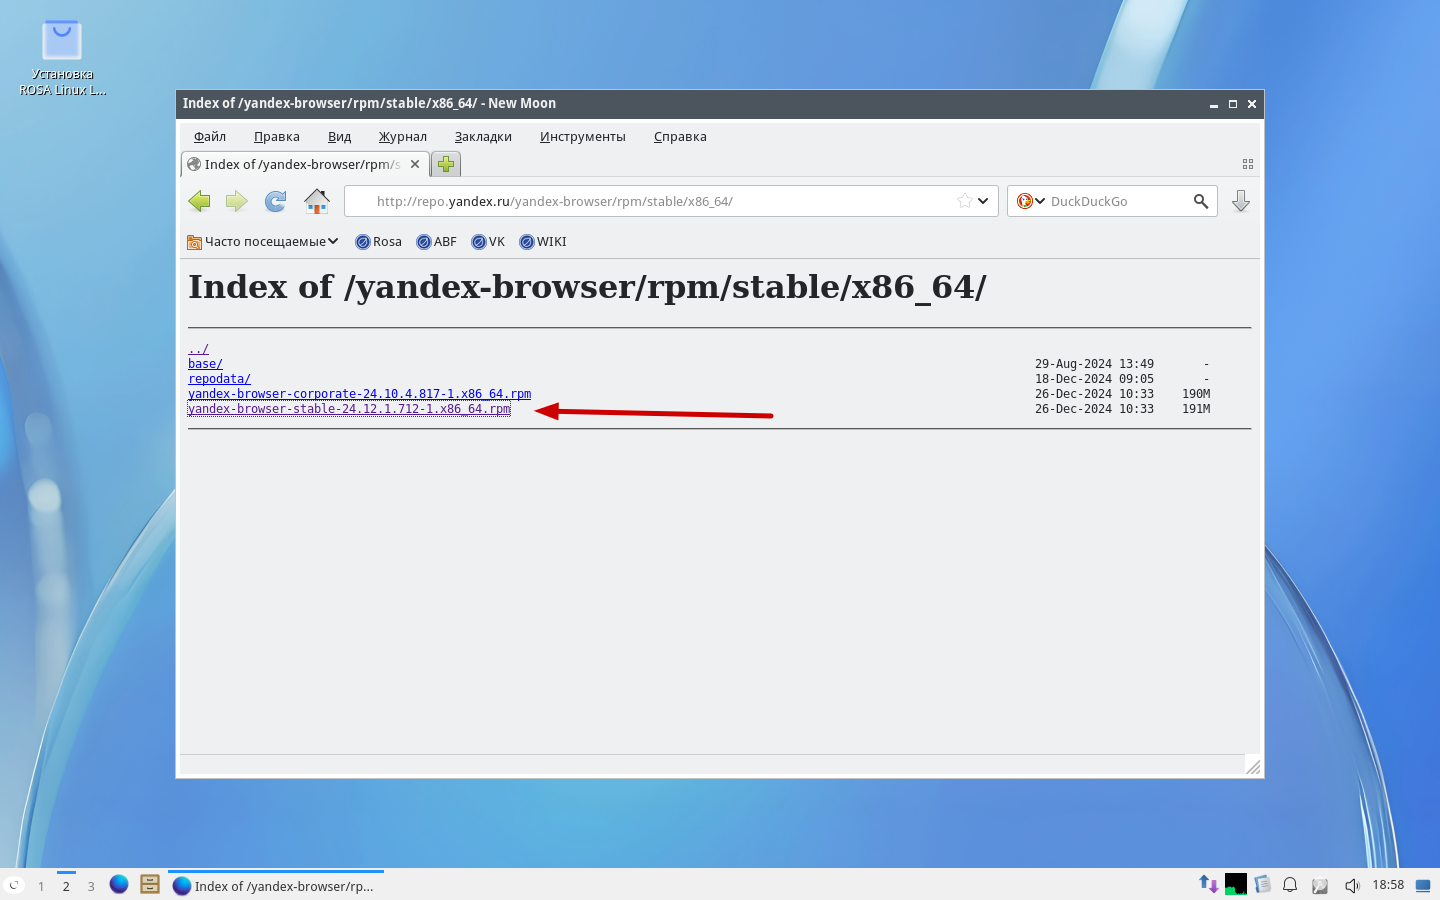Open the application launcher menu in taskbar
This screenshot has height=900, width=1440.
click(x=14, y=885)
